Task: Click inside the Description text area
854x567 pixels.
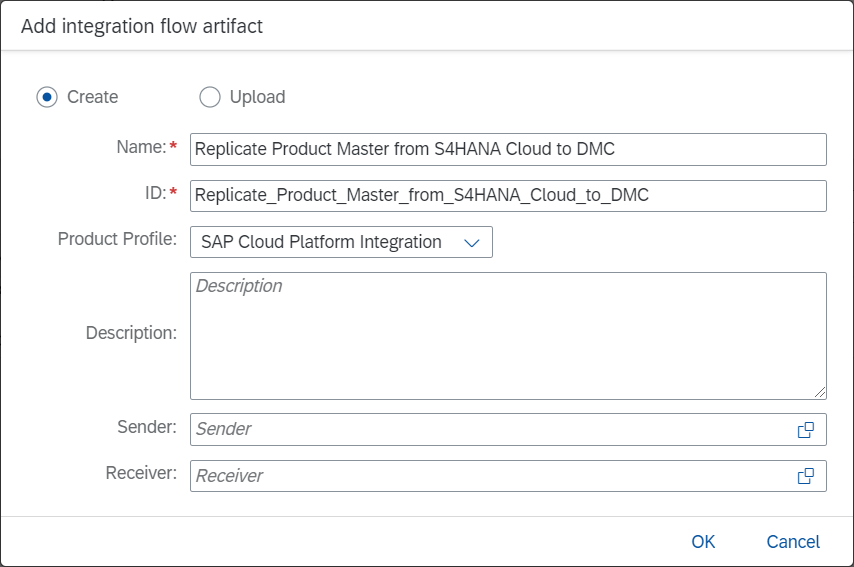Action: pos(508,336)
